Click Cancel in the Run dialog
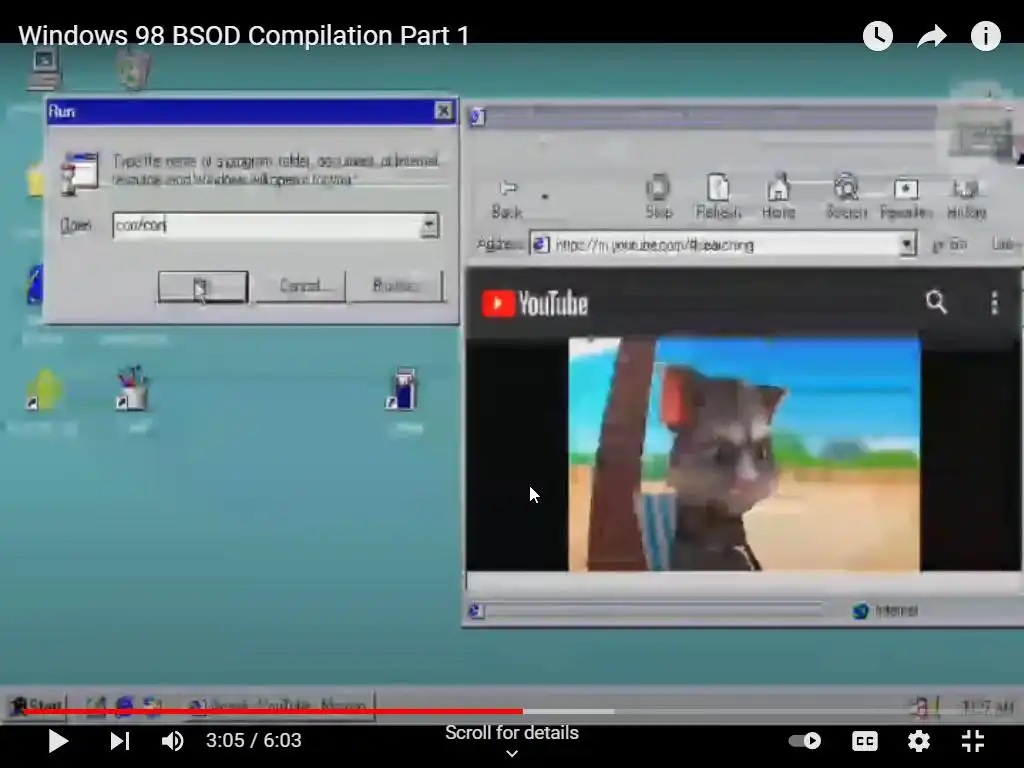 (300, 286)
